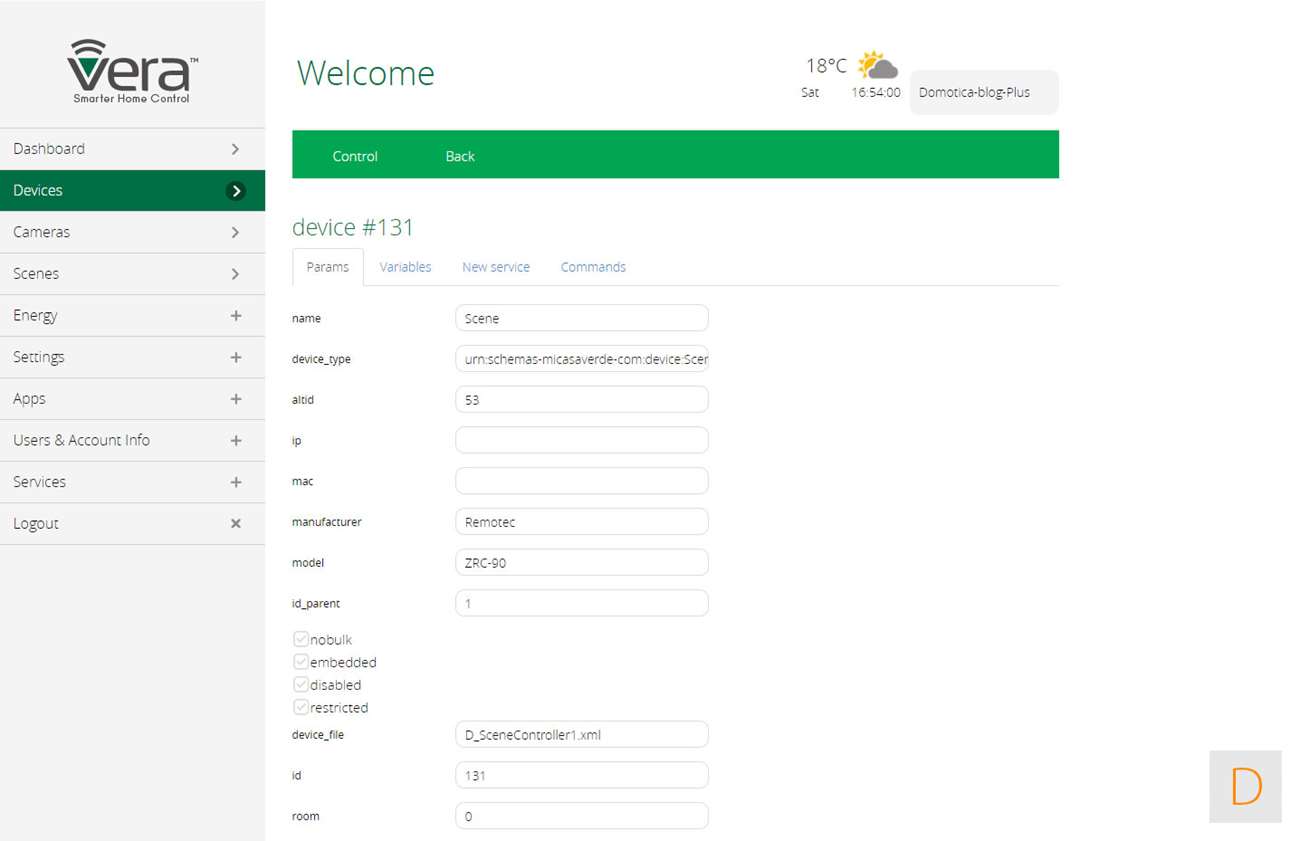Open the Commands tab
This screenshot has height=841, width=1300.
coord(593,267)
